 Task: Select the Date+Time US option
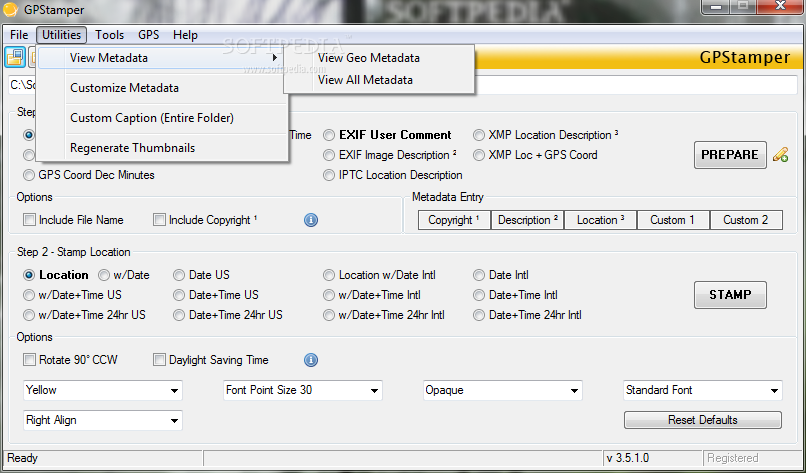[x=216, y=295]
